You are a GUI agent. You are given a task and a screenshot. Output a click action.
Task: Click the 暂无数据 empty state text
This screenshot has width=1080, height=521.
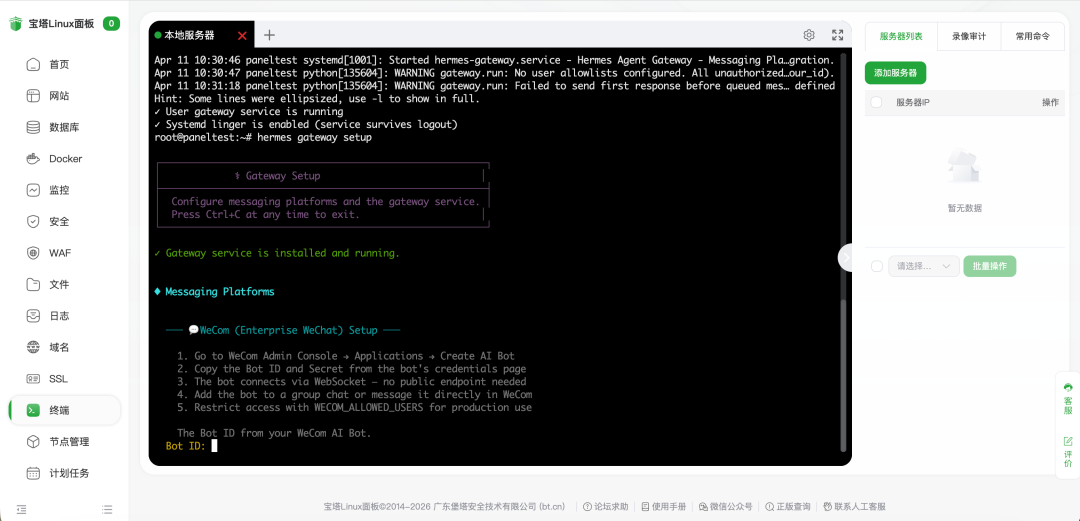click(x=964, y=208)
